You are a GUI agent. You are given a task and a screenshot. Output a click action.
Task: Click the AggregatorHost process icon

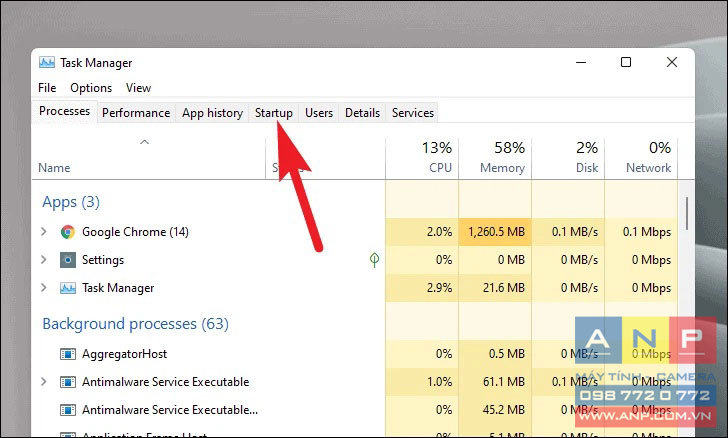[x=68, y=354]
